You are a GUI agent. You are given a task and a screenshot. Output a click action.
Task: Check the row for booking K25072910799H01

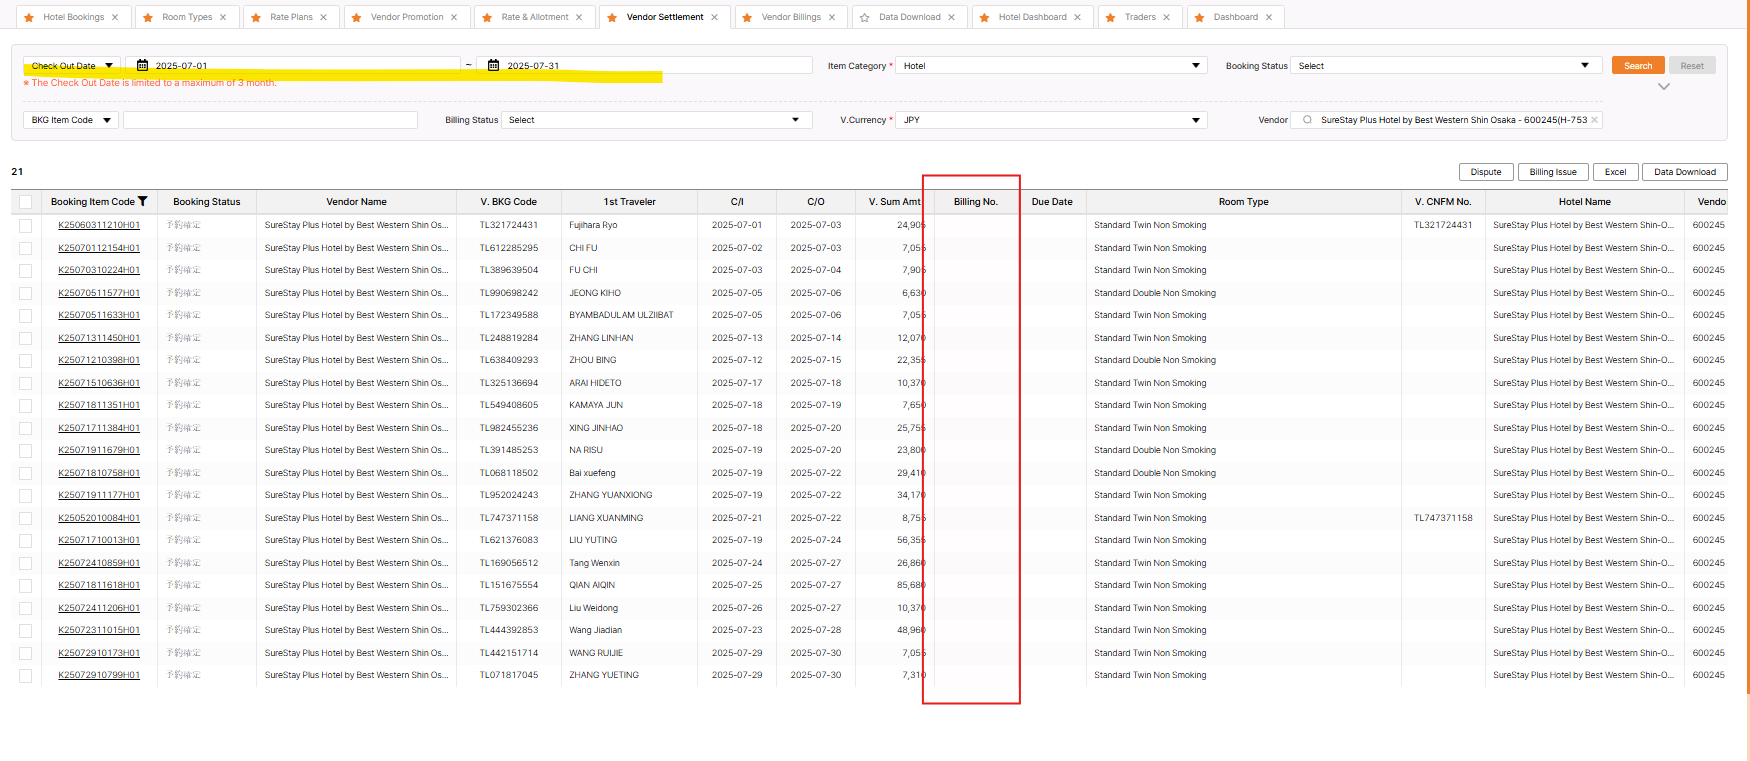[x=26, y=676]
